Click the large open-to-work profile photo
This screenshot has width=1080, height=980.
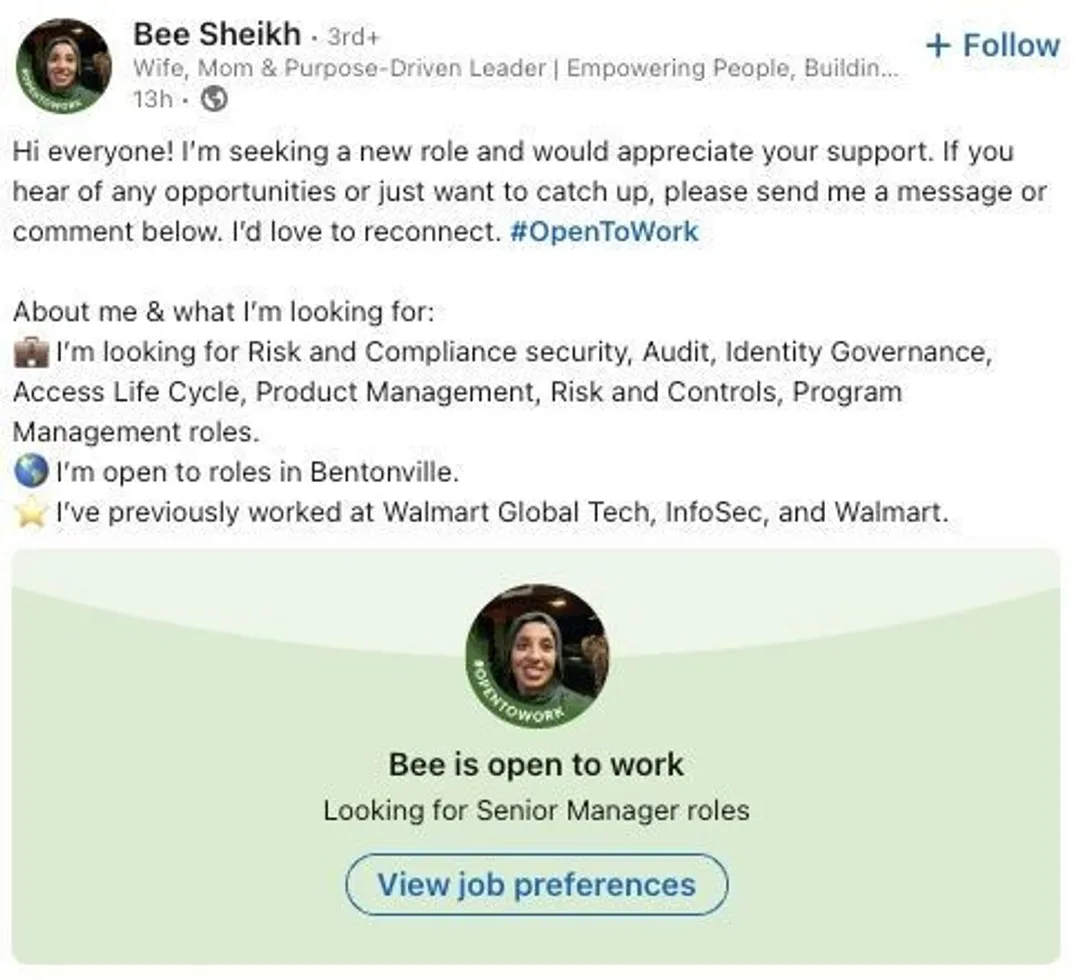537,656
